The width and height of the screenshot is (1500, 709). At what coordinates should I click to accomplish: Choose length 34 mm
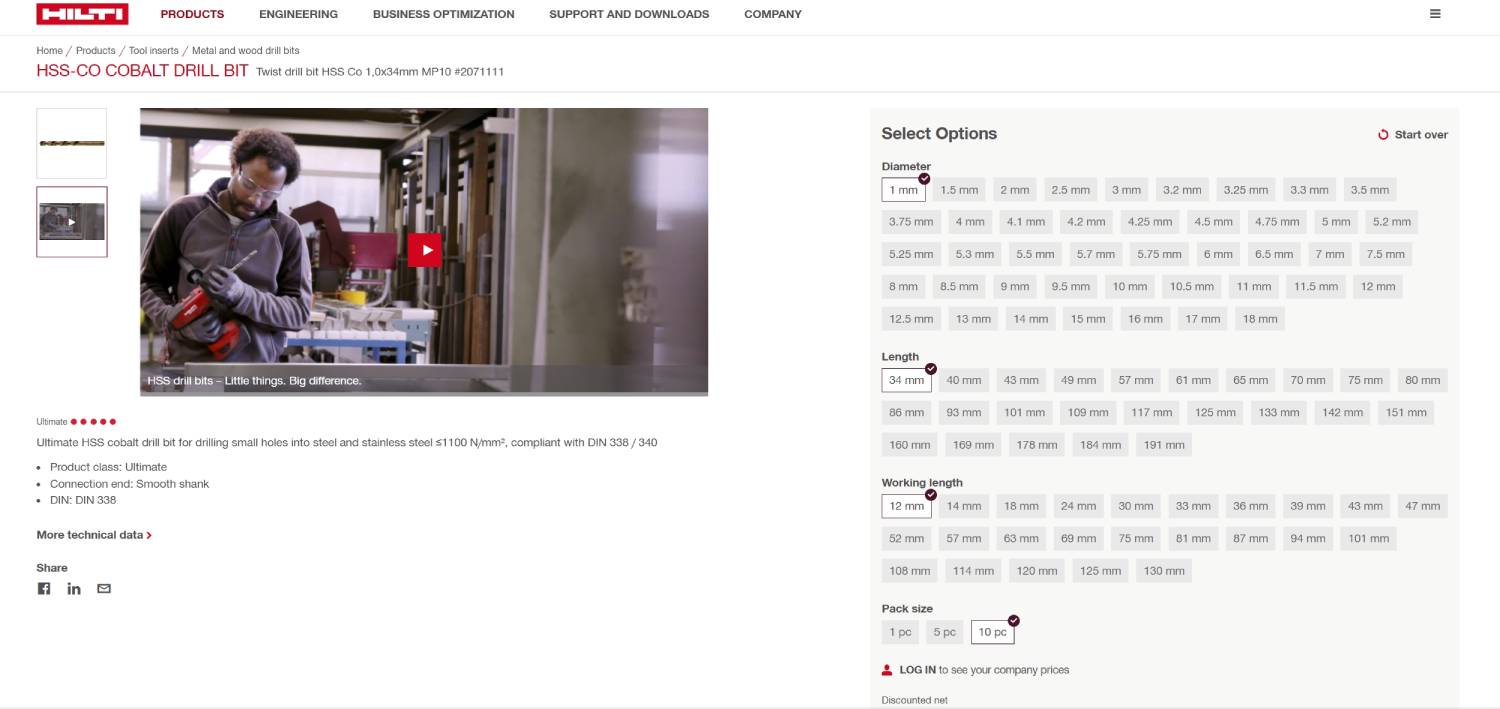pyautogui.click(x=907, y=380)
